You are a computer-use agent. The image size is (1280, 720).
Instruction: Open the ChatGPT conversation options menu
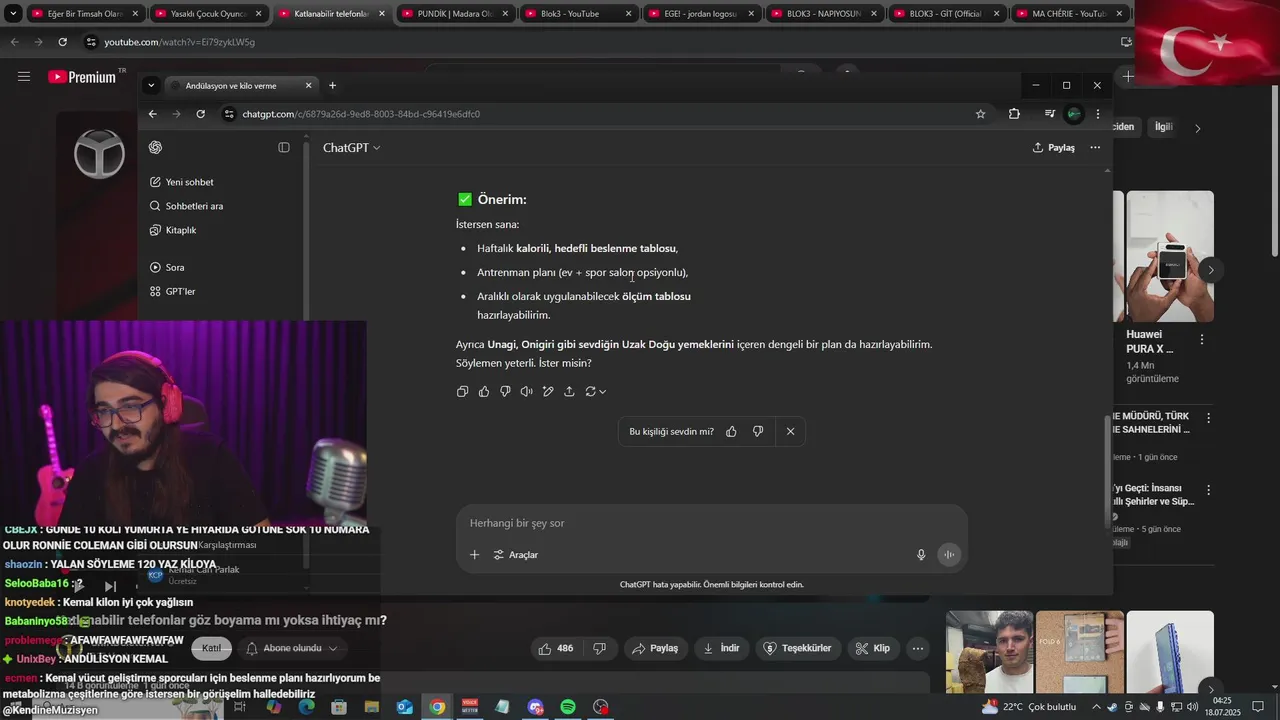pos(1095,147)
